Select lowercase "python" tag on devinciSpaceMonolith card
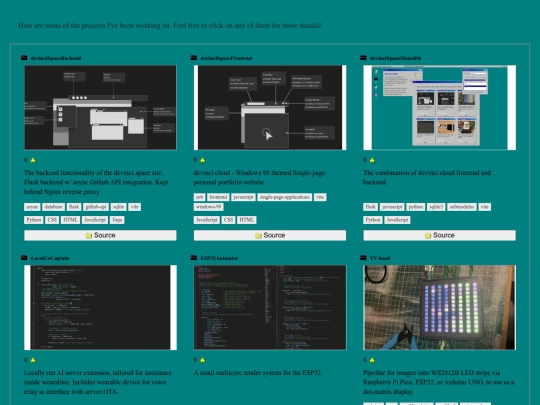This screenshot has height=405, width=540. click(x=416, y=207)
